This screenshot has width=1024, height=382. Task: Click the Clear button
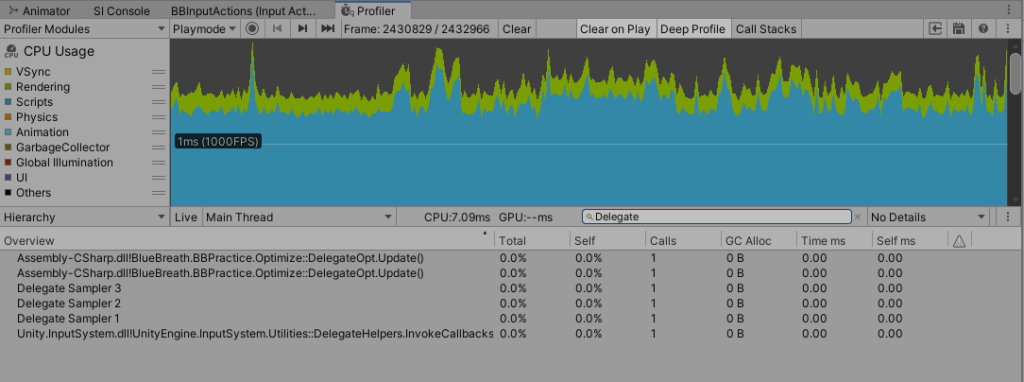pyautogui.click(x=517, y=29)
